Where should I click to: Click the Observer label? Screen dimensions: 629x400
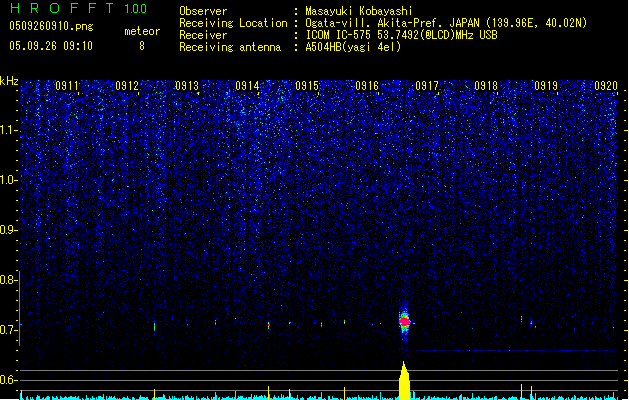[x=203, y=11]
